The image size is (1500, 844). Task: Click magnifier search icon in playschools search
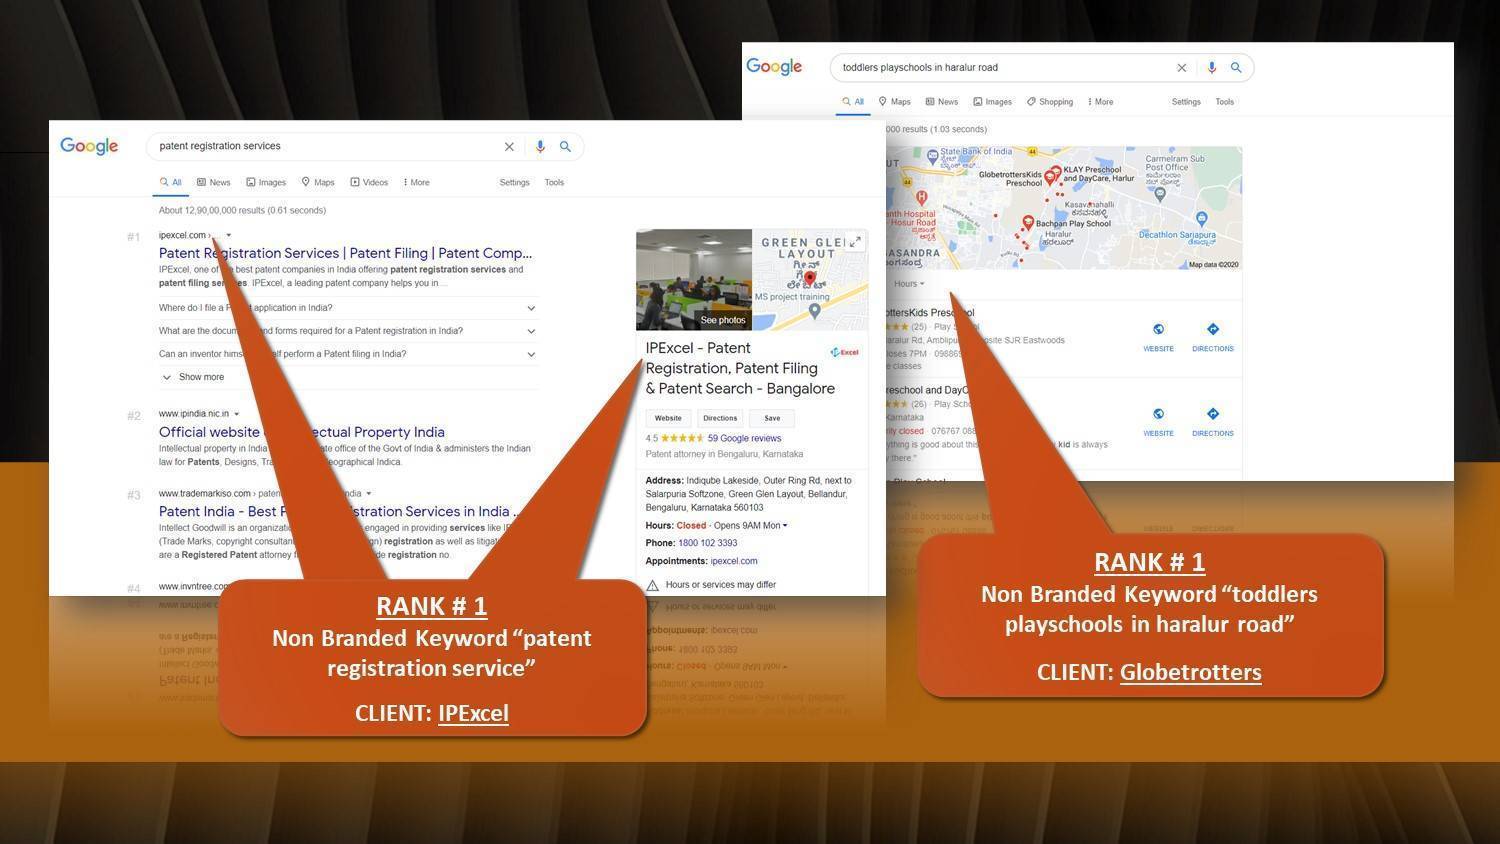(x=1236, y=67)
